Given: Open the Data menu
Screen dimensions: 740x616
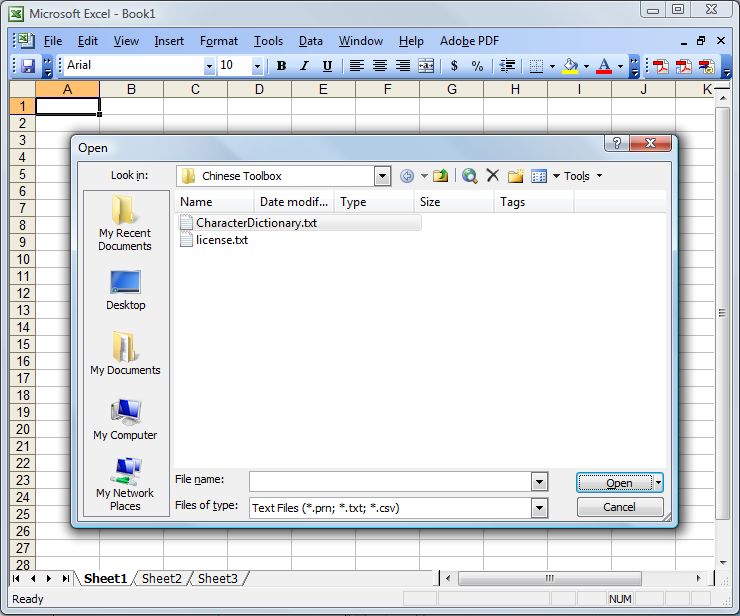Looking at the screenshot, I should pos(311,41).
